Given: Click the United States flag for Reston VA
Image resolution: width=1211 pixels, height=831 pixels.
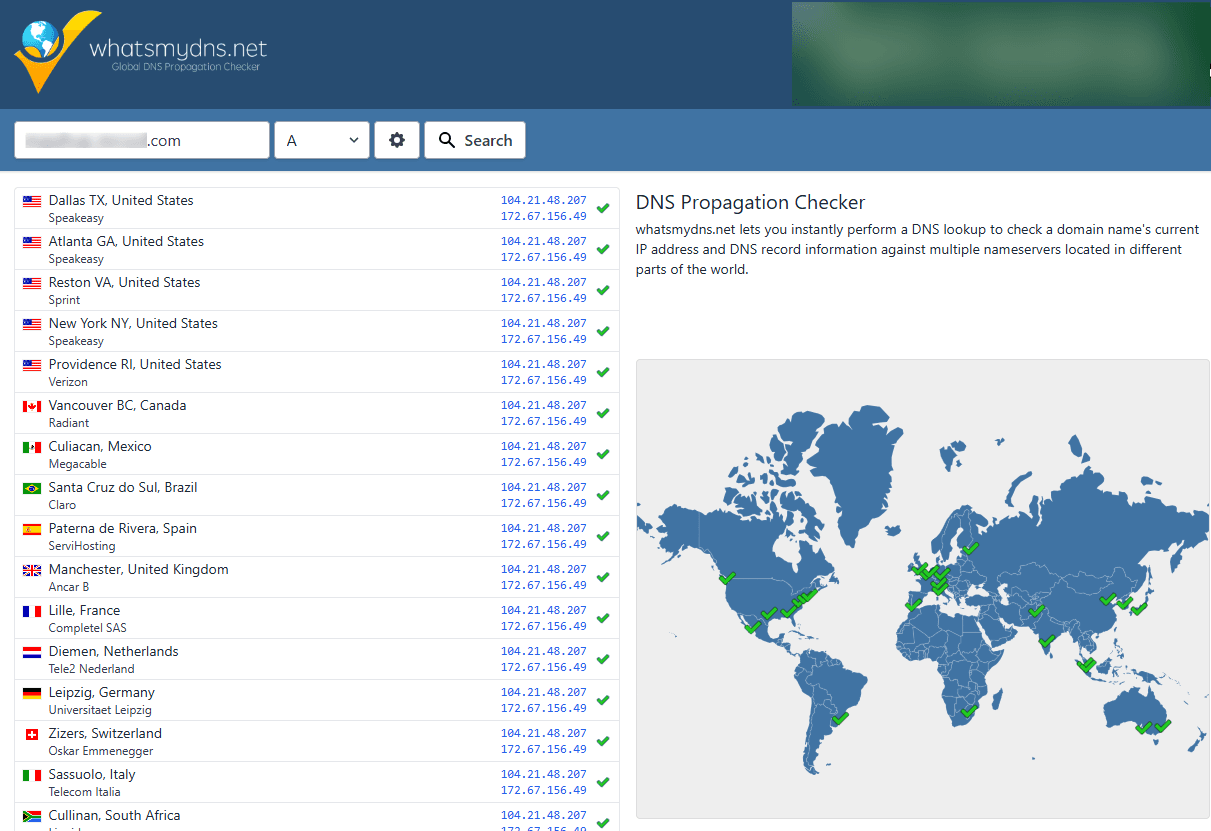Looking at the screenshot, I should (32, 283).
